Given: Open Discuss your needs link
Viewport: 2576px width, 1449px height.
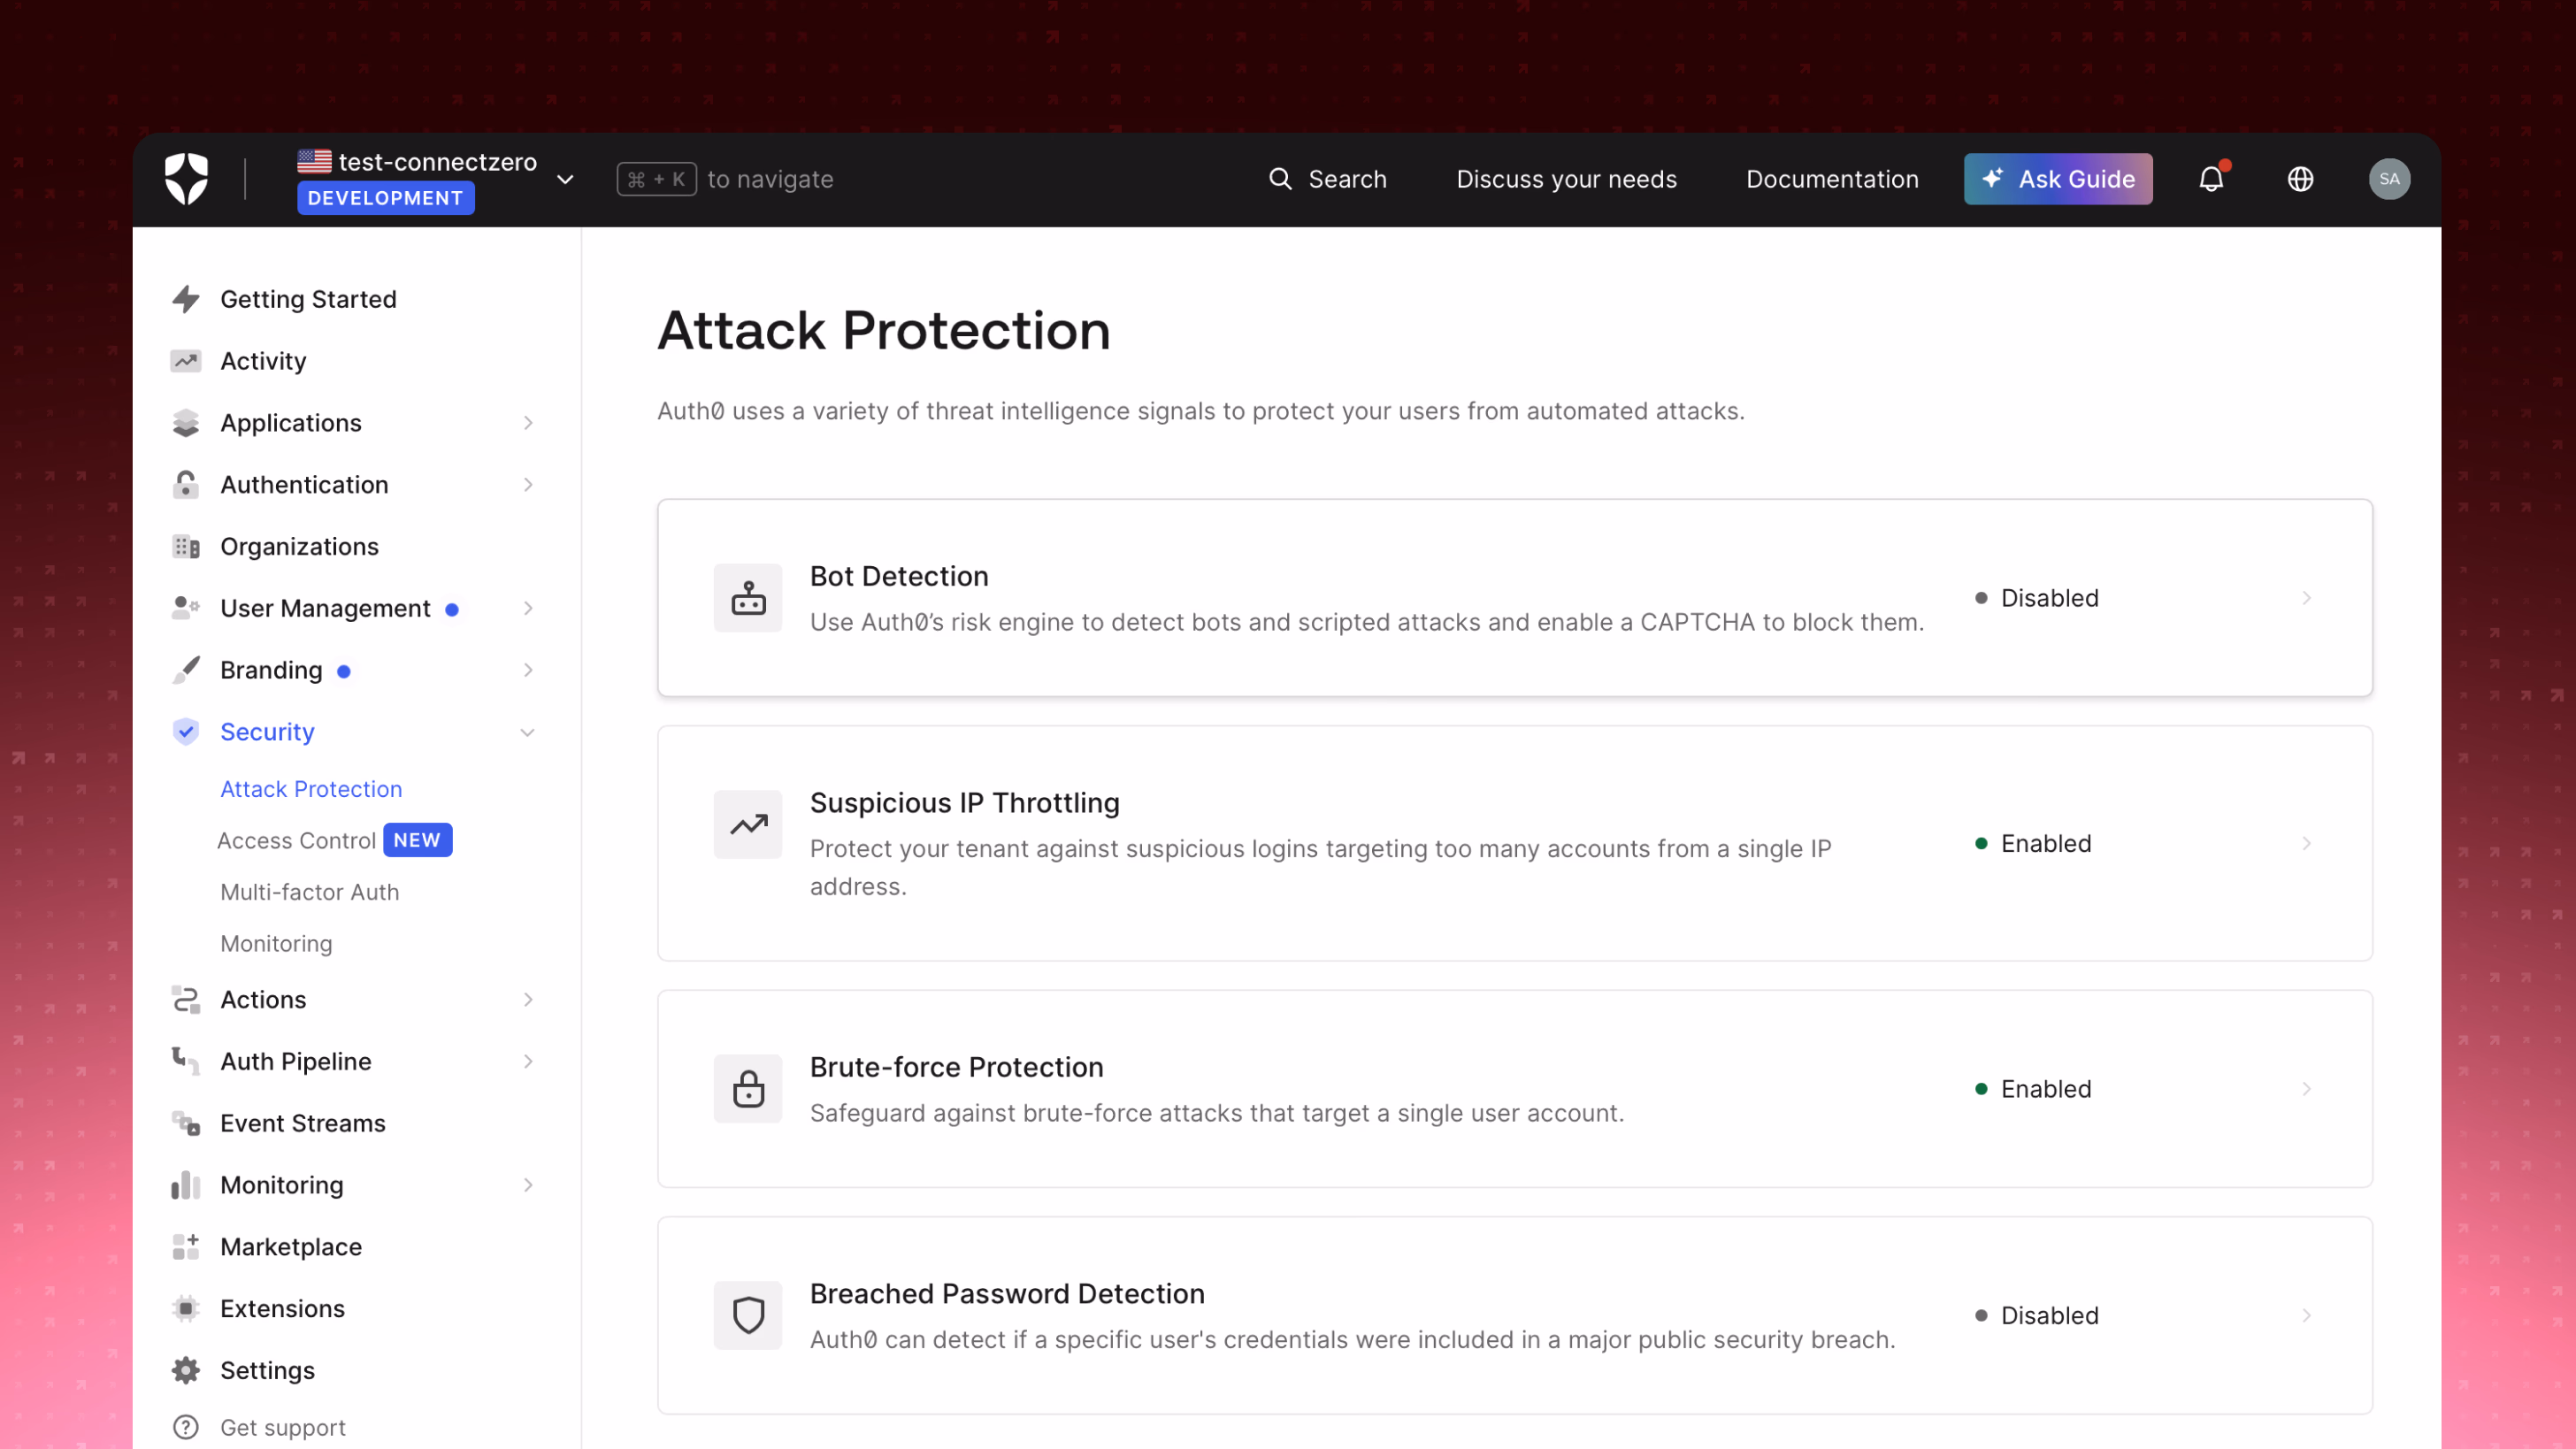Looking at the screenshot, I should (1566, 179).
